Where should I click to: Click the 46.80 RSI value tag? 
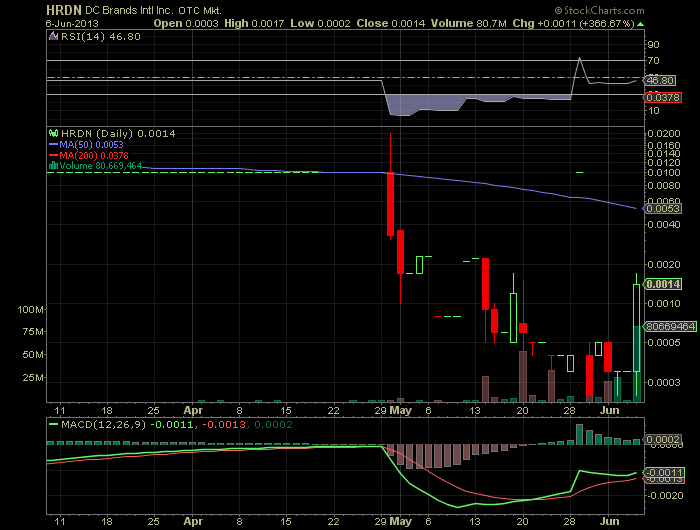660,81
